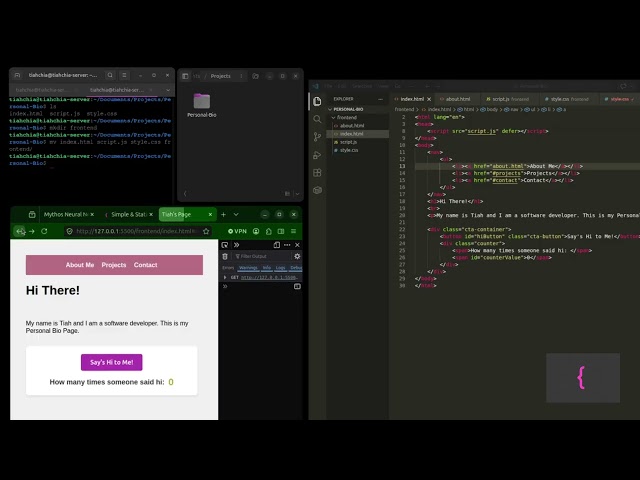Toggle Info console filter
The height and width of the screenshot is (480, 640).
(x=267, y=268)
